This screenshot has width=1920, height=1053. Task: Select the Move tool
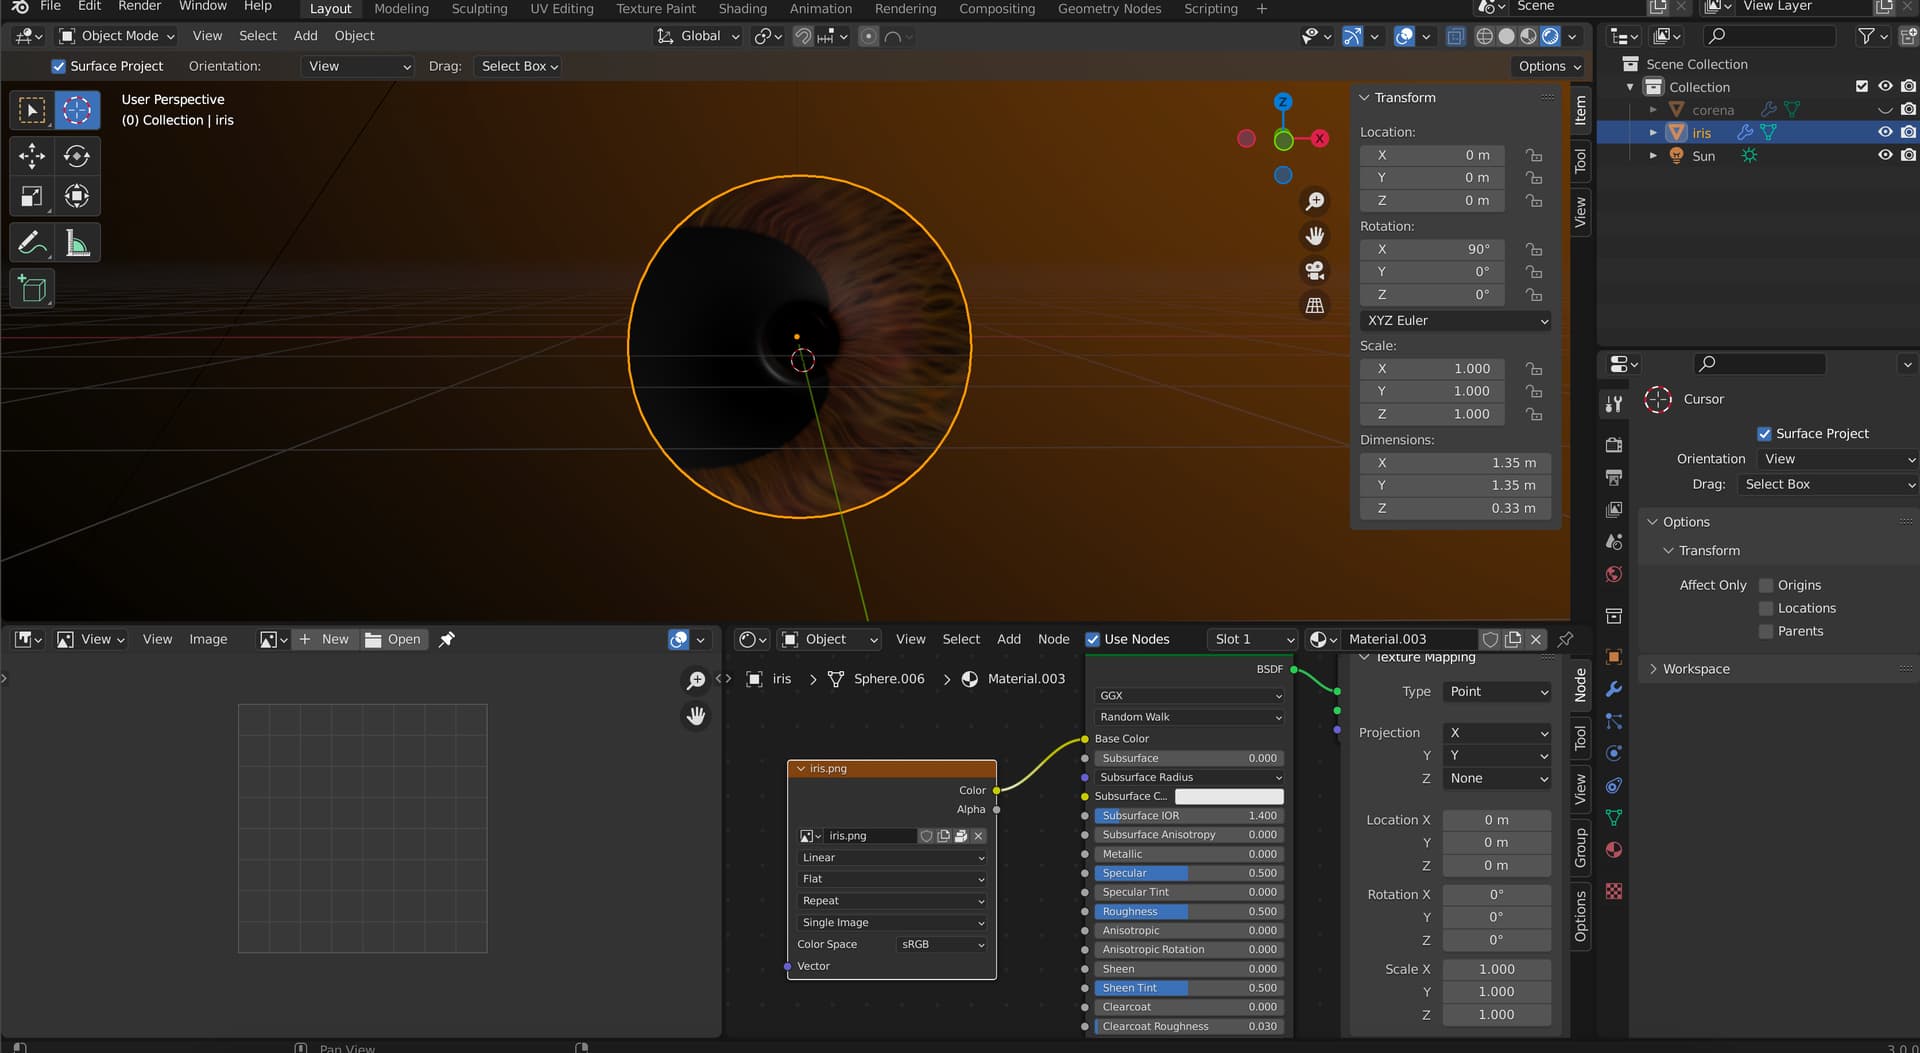32,156
